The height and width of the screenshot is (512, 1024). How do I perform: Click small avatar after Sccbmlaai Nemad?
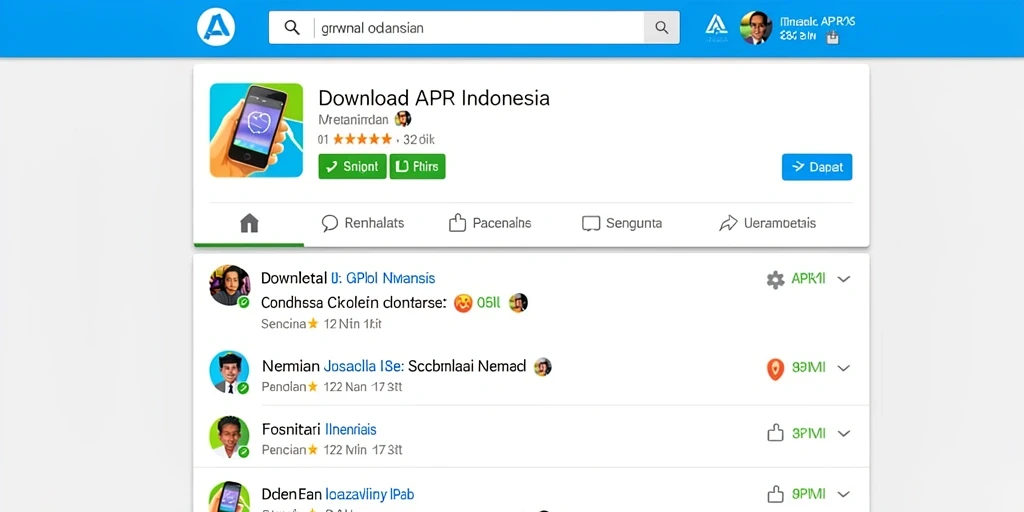(543, 366)
